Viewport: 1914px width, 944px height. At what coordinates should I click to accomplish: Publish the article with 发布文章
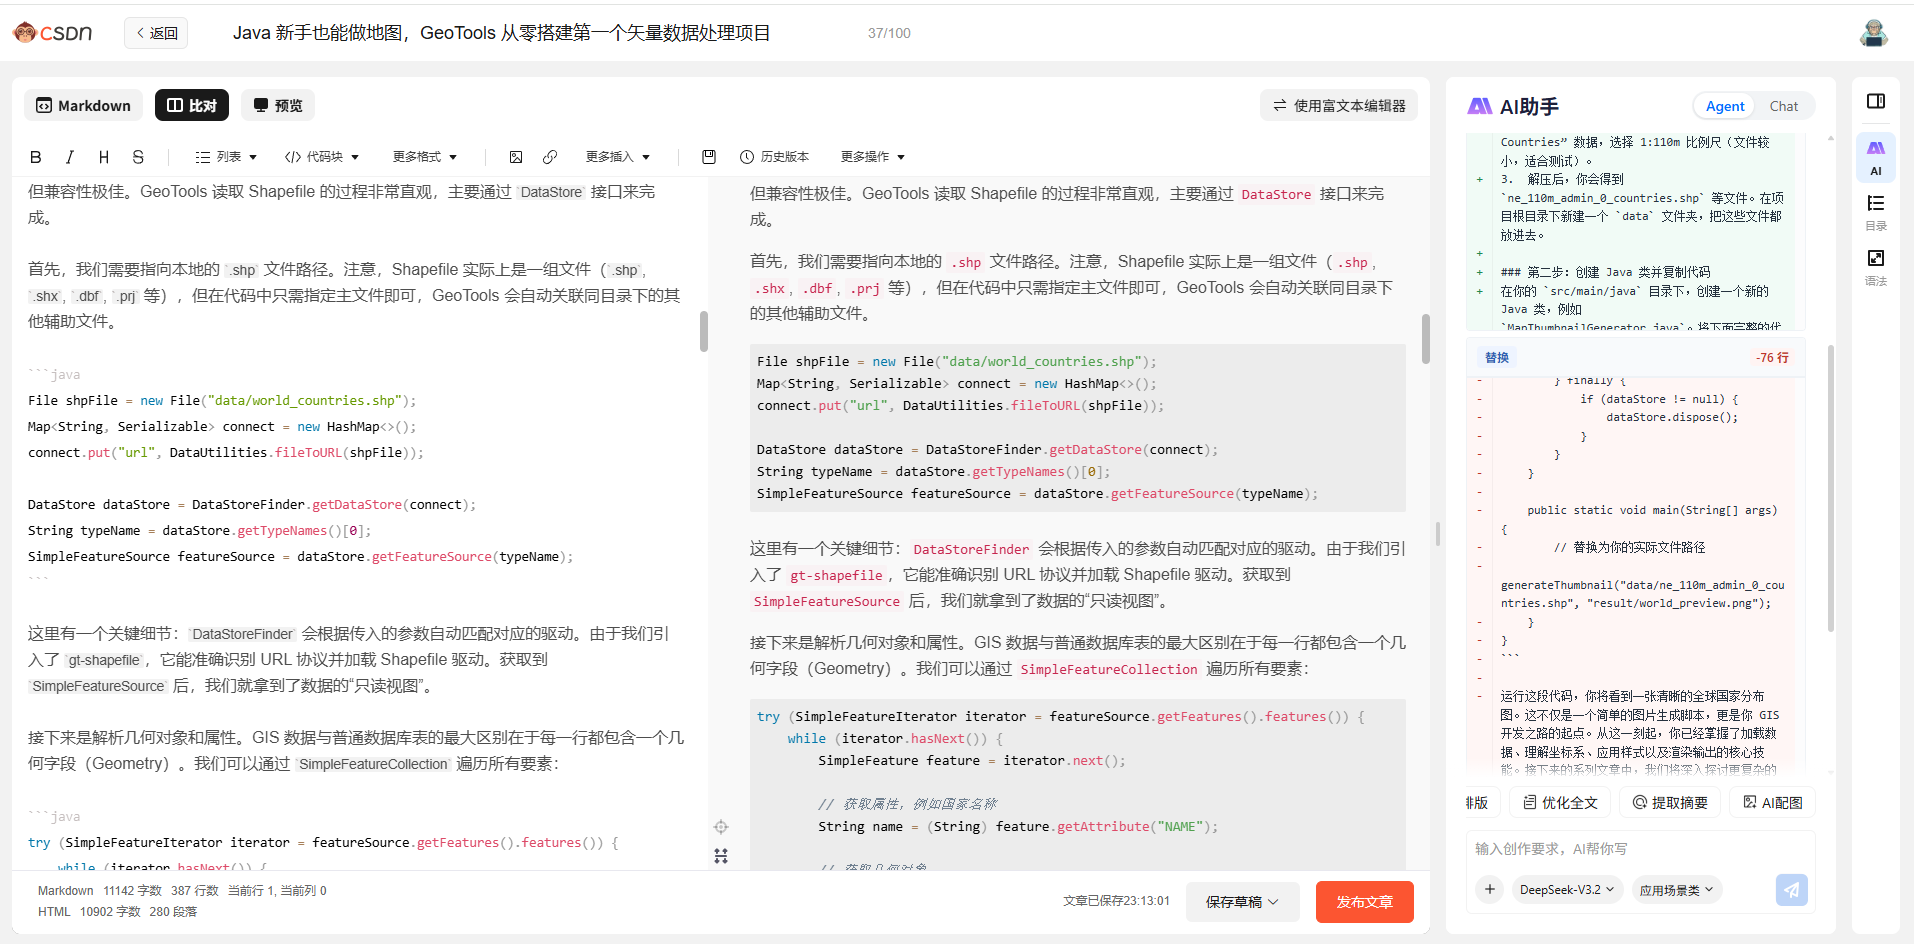(1364, 902)
